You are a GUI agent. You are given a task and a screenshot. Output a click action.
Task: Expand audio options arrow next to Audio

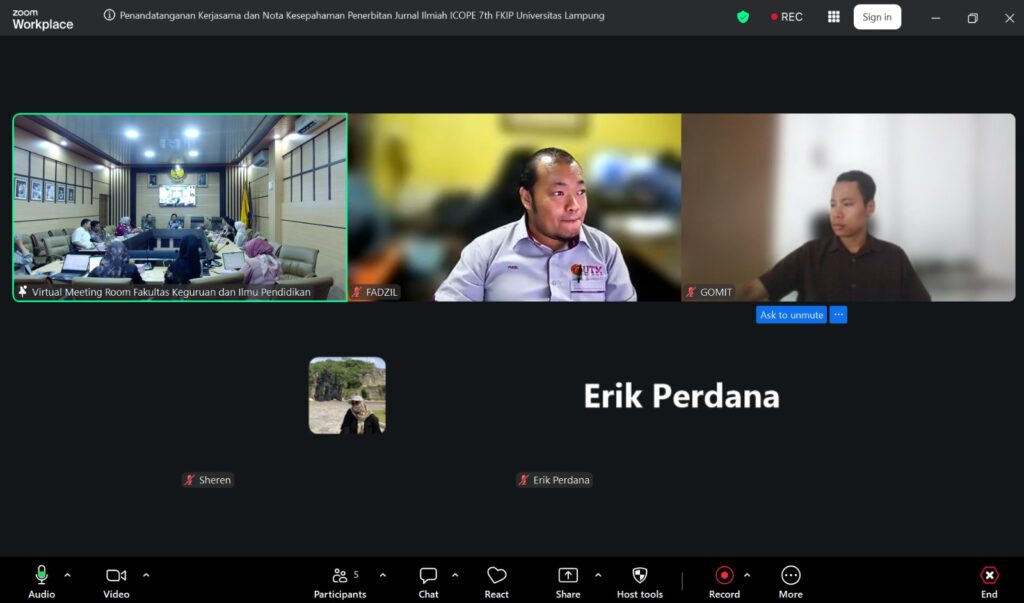[67, 576]
